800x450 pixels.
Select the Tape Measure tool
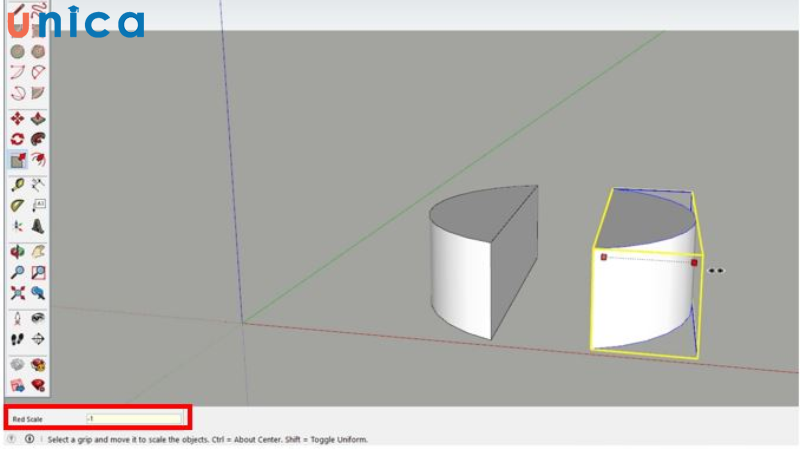pos(18,185)
